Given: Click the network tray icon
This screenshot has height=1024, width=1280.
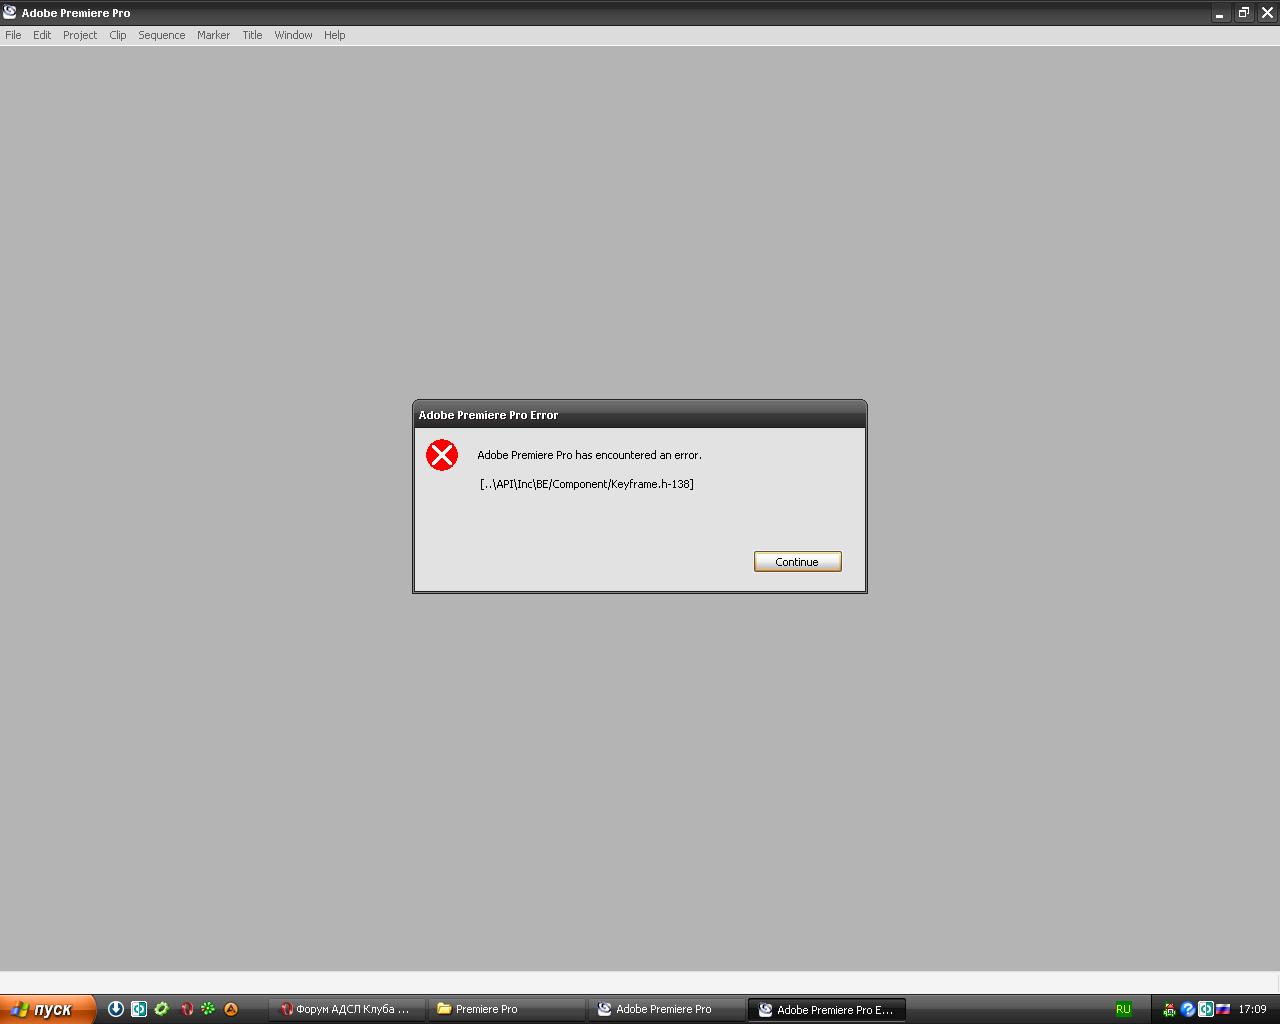Looking at the screenshot, I should pos(1169,1009).
